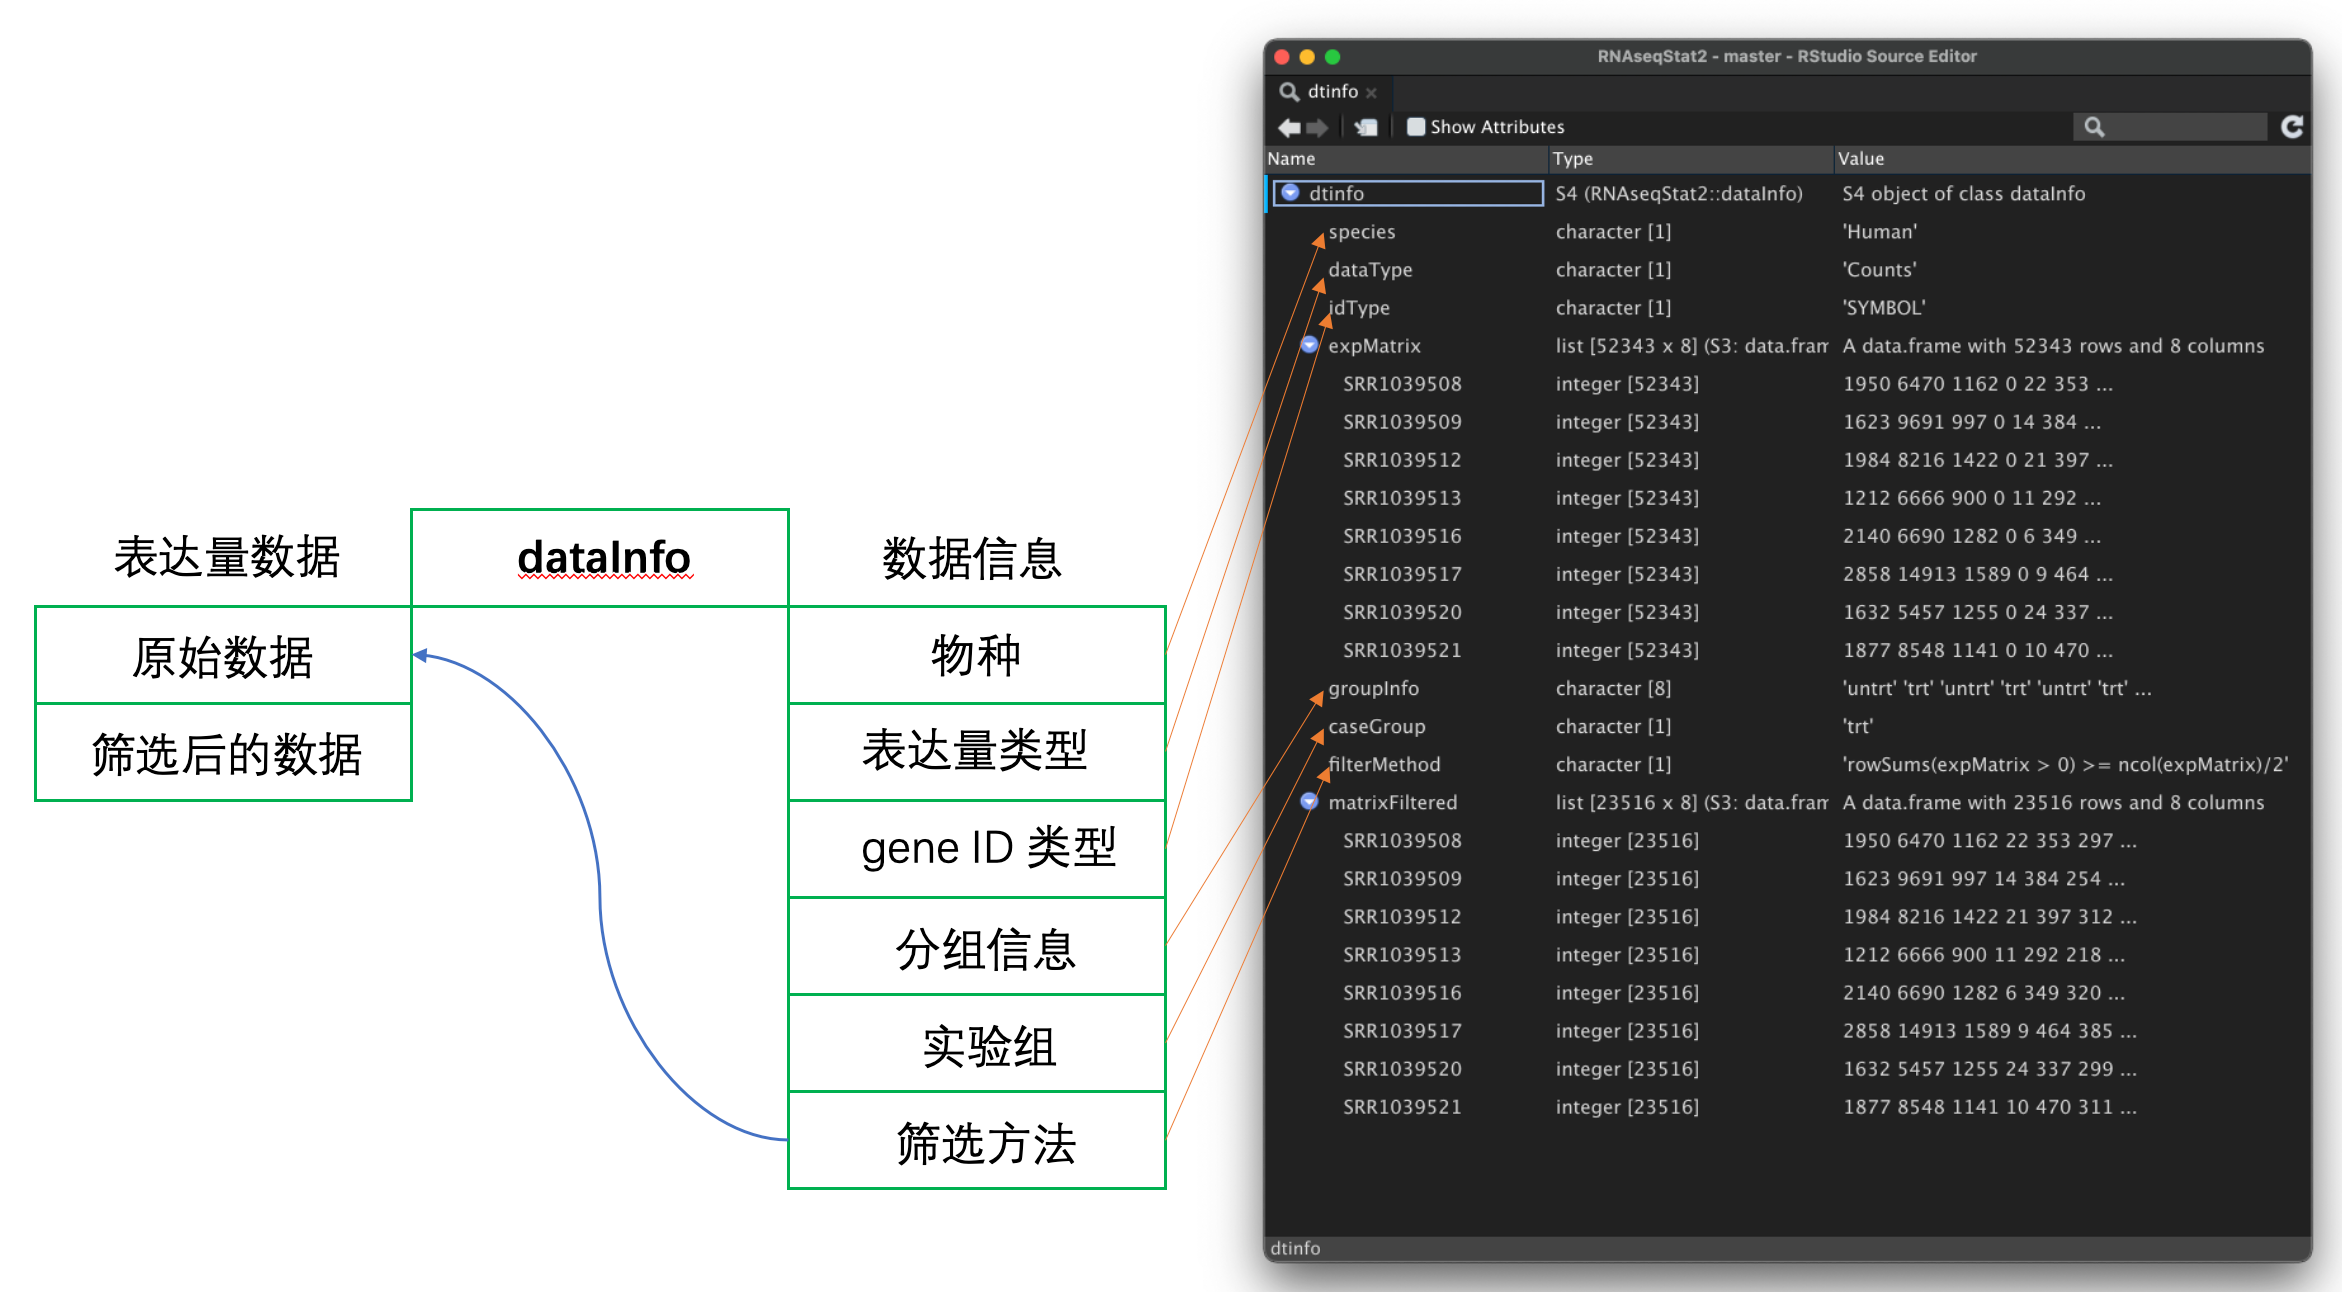This screenshot has height=1292, width=2342.
Task: Select SRR1039521 under matrixFiltered
Action: 1402,1106
